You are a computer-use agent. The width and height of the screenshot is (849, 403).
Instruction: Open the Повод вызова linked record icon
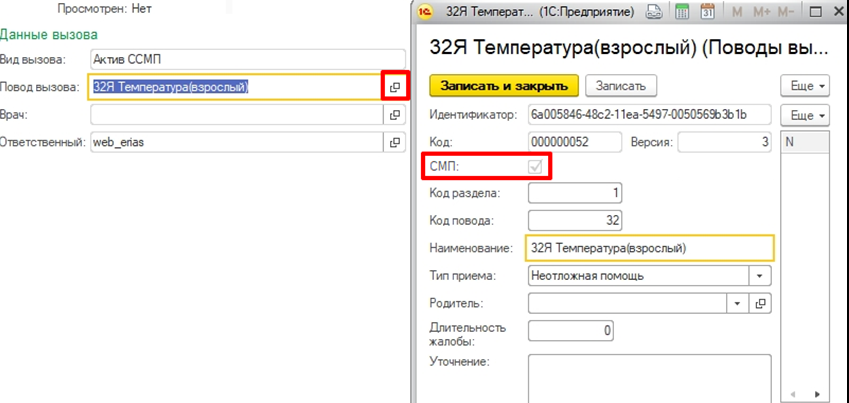[x=395, y=87]
